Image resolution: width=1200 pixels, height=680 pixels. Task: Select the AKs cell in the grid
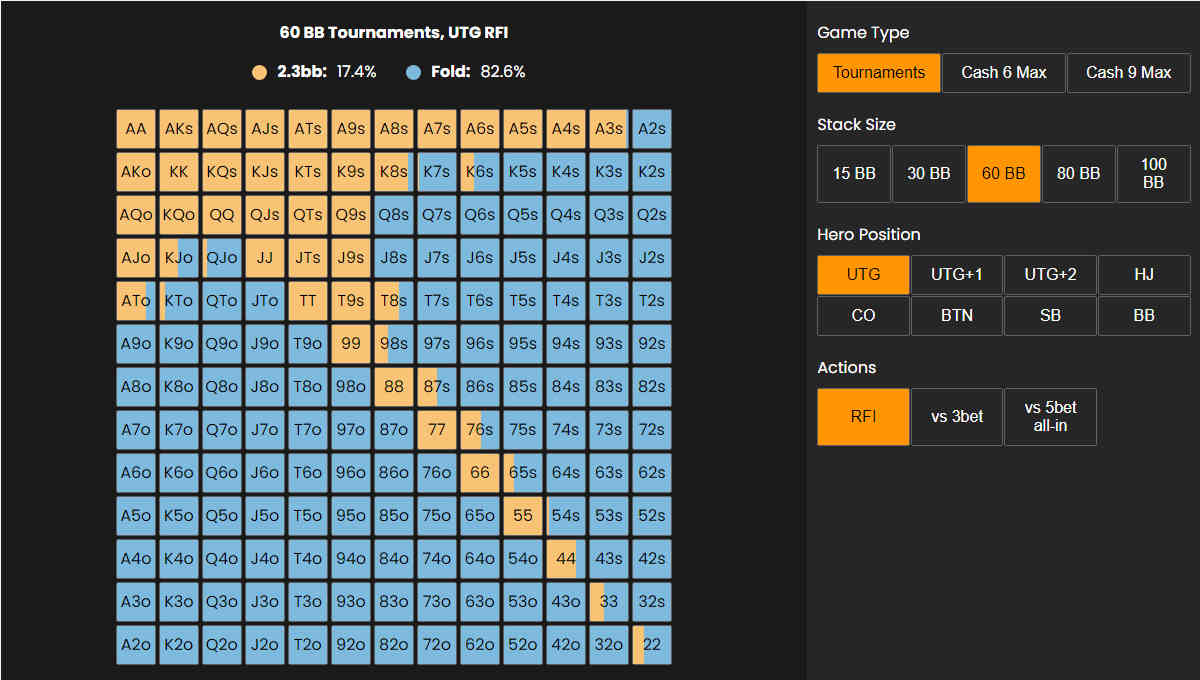point(179,129)
